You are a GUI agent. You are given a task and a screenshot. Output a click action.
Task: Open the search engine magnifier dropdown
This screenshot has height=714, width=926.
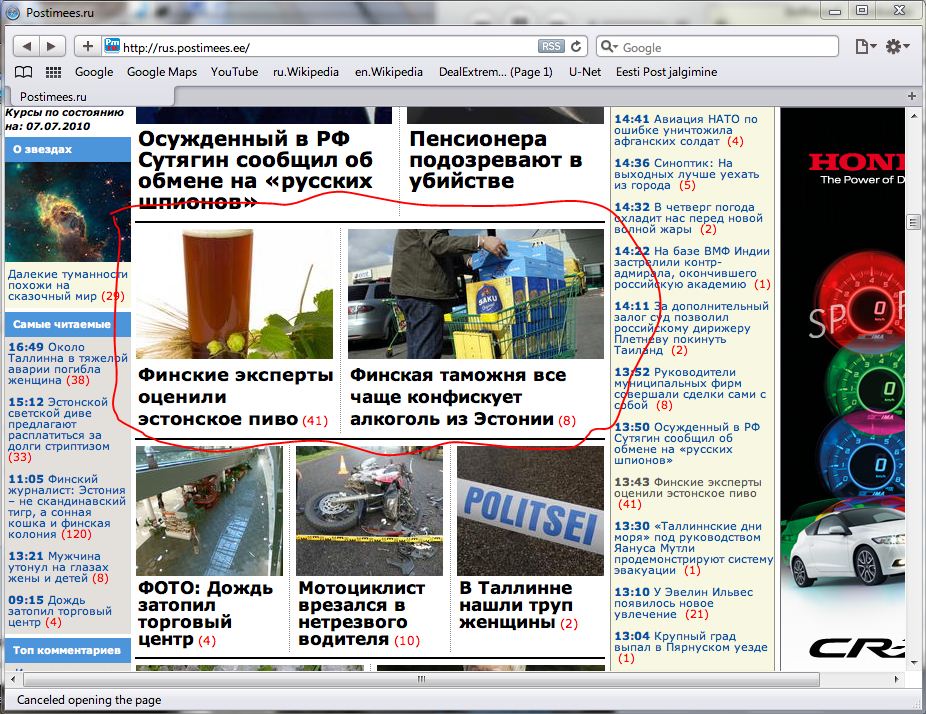pyautogui.click(x=609, y=48)
